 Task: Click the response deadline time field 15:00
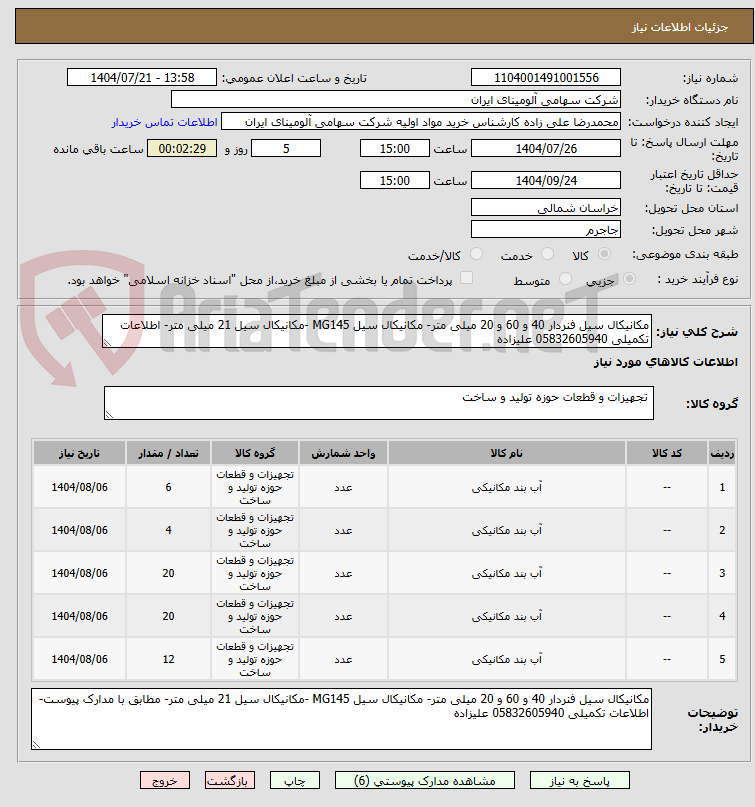pyautogui.click(x=395, y=149)
